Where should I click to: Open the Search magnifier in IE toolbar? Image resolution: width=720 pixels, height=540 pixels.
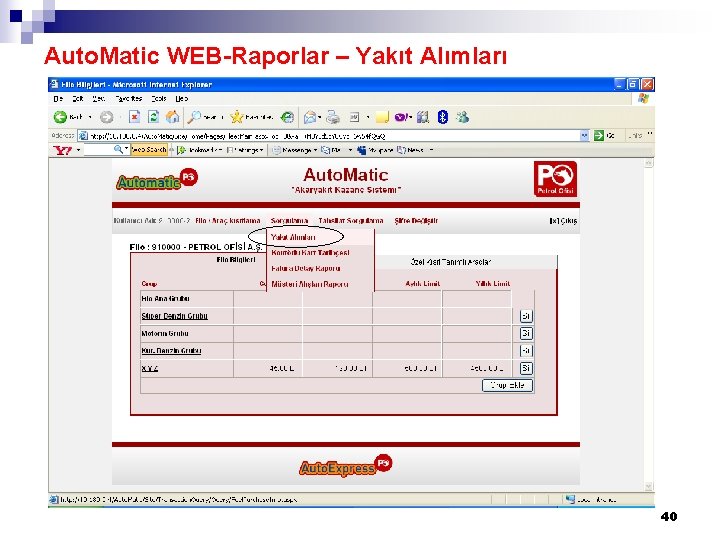coord(194,117)
